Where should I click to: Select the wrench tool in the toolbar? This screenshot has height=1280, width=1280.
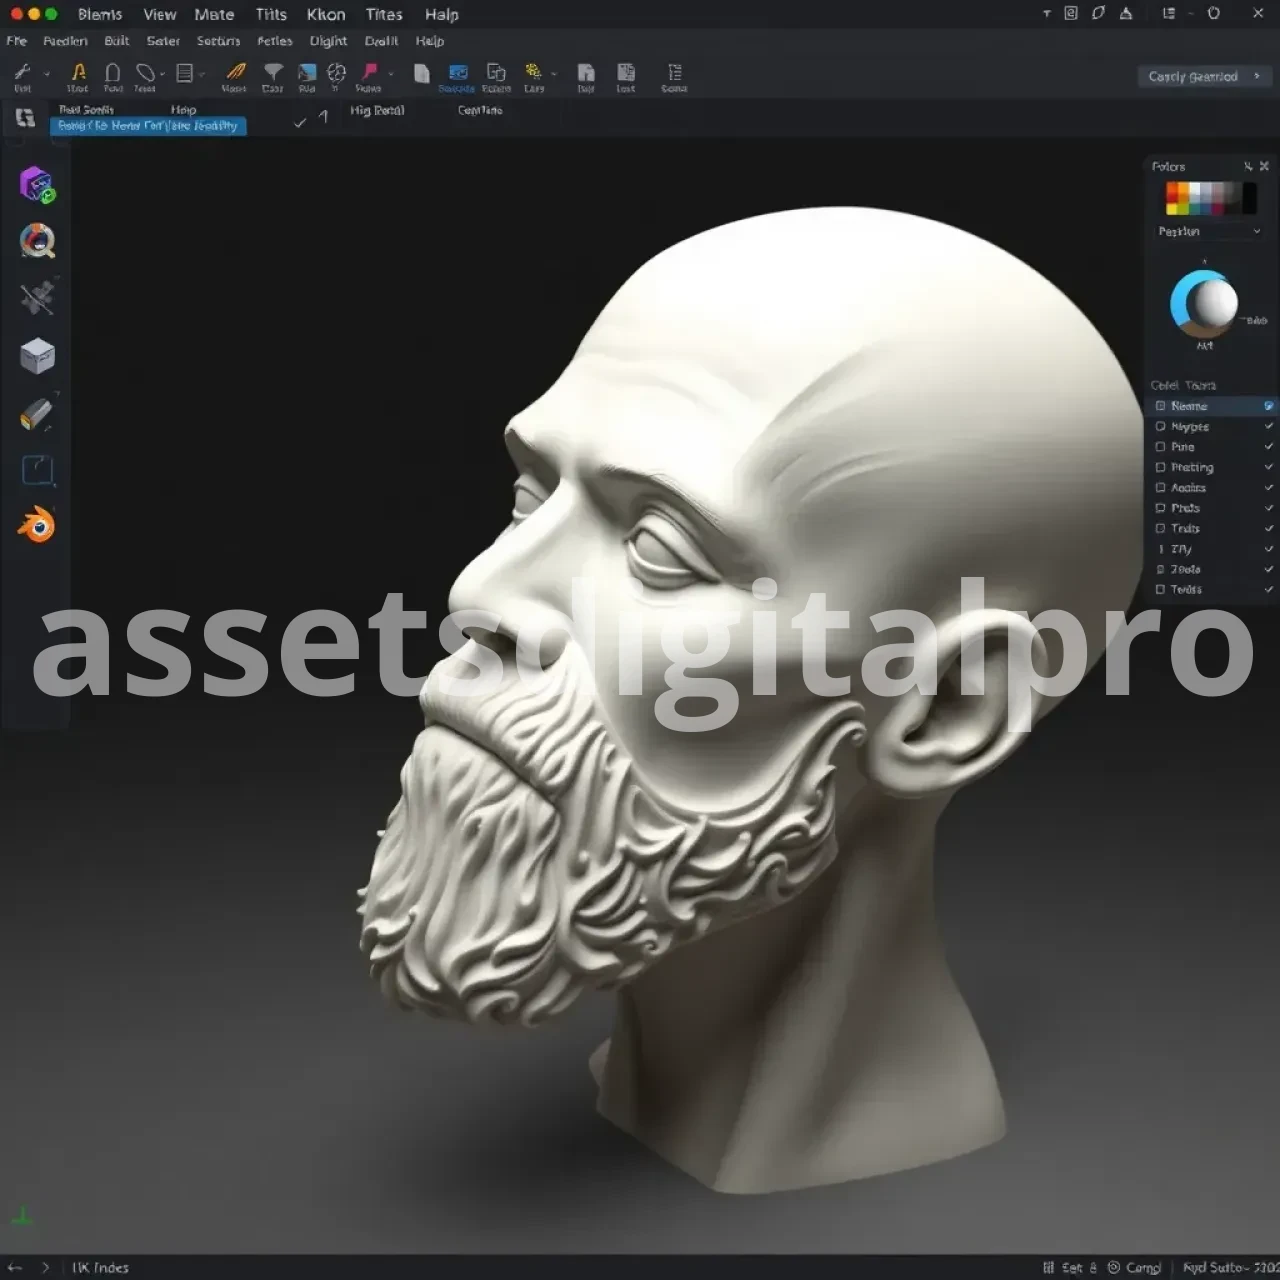22,72
